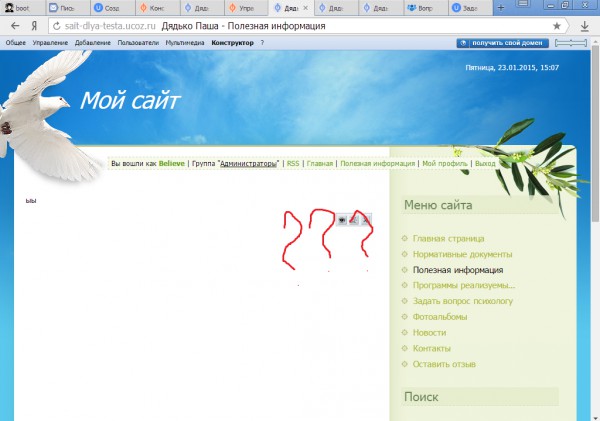
Task: Bookmark page with the star icon
Action: [557, 26]
